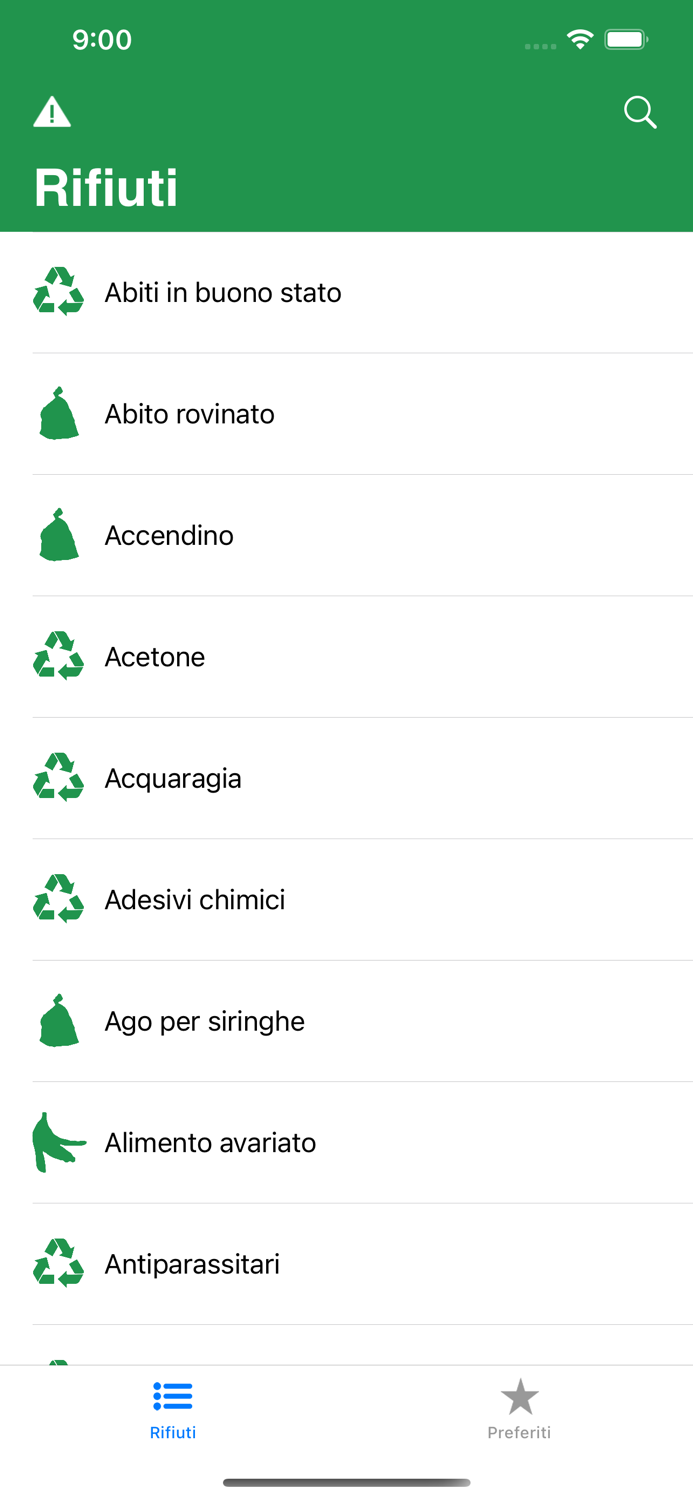Image resolution: width=693 pixels, height=1500 pixels.
Task: Tap trash bag icon beside Accendino
Action: (58, 535)
